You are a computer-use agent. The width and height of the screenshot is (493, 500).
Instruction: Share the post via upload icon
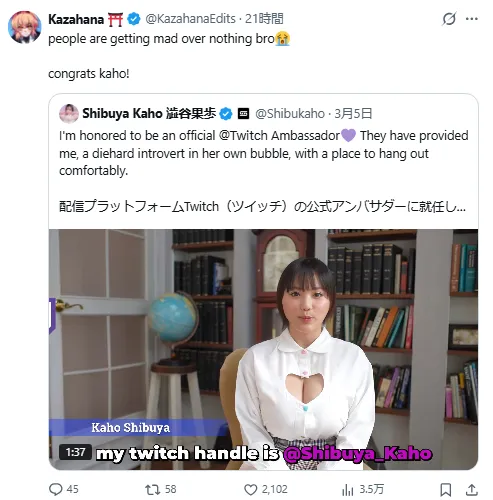[471, 489]
